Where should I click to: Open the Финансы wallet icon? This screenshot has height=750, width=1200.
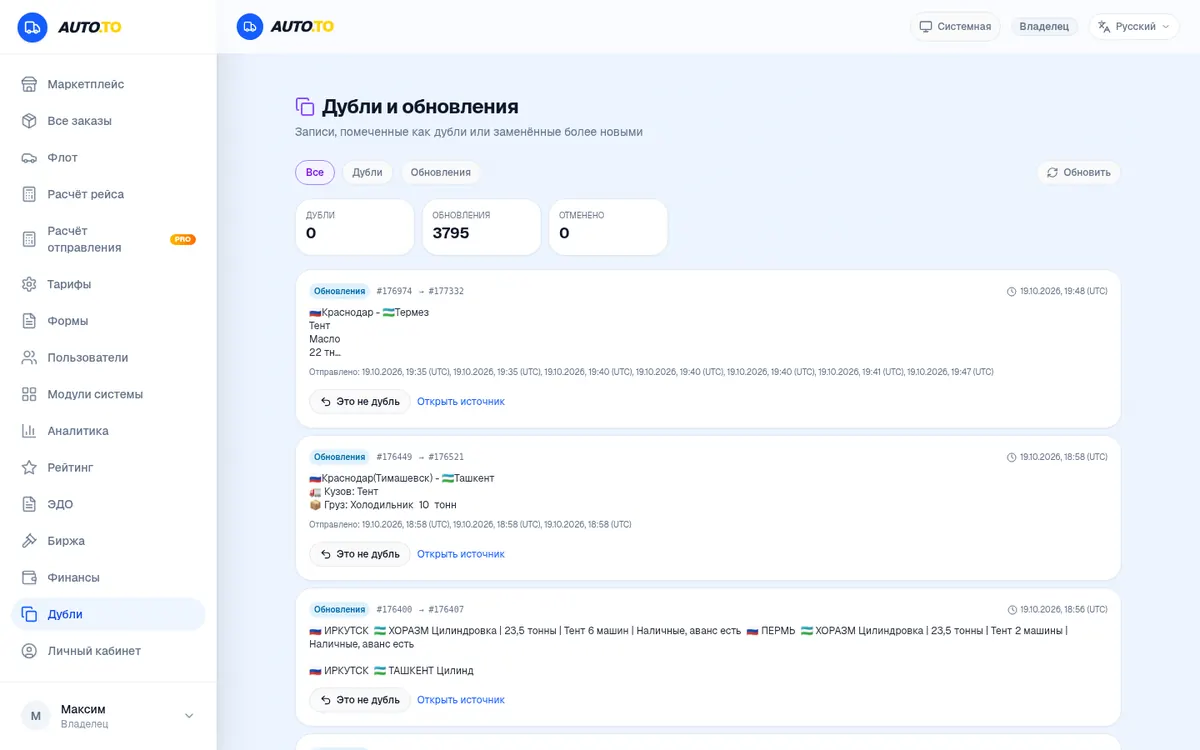pos(29,577)
